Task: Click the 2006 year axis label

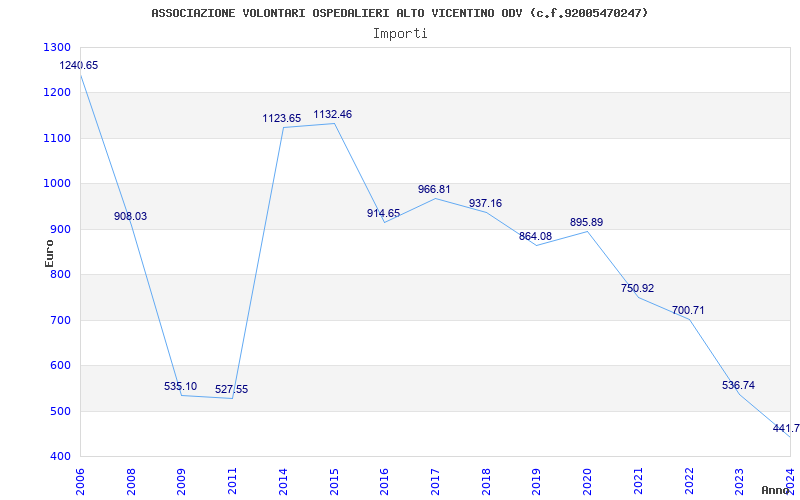Action: (80, 482)
